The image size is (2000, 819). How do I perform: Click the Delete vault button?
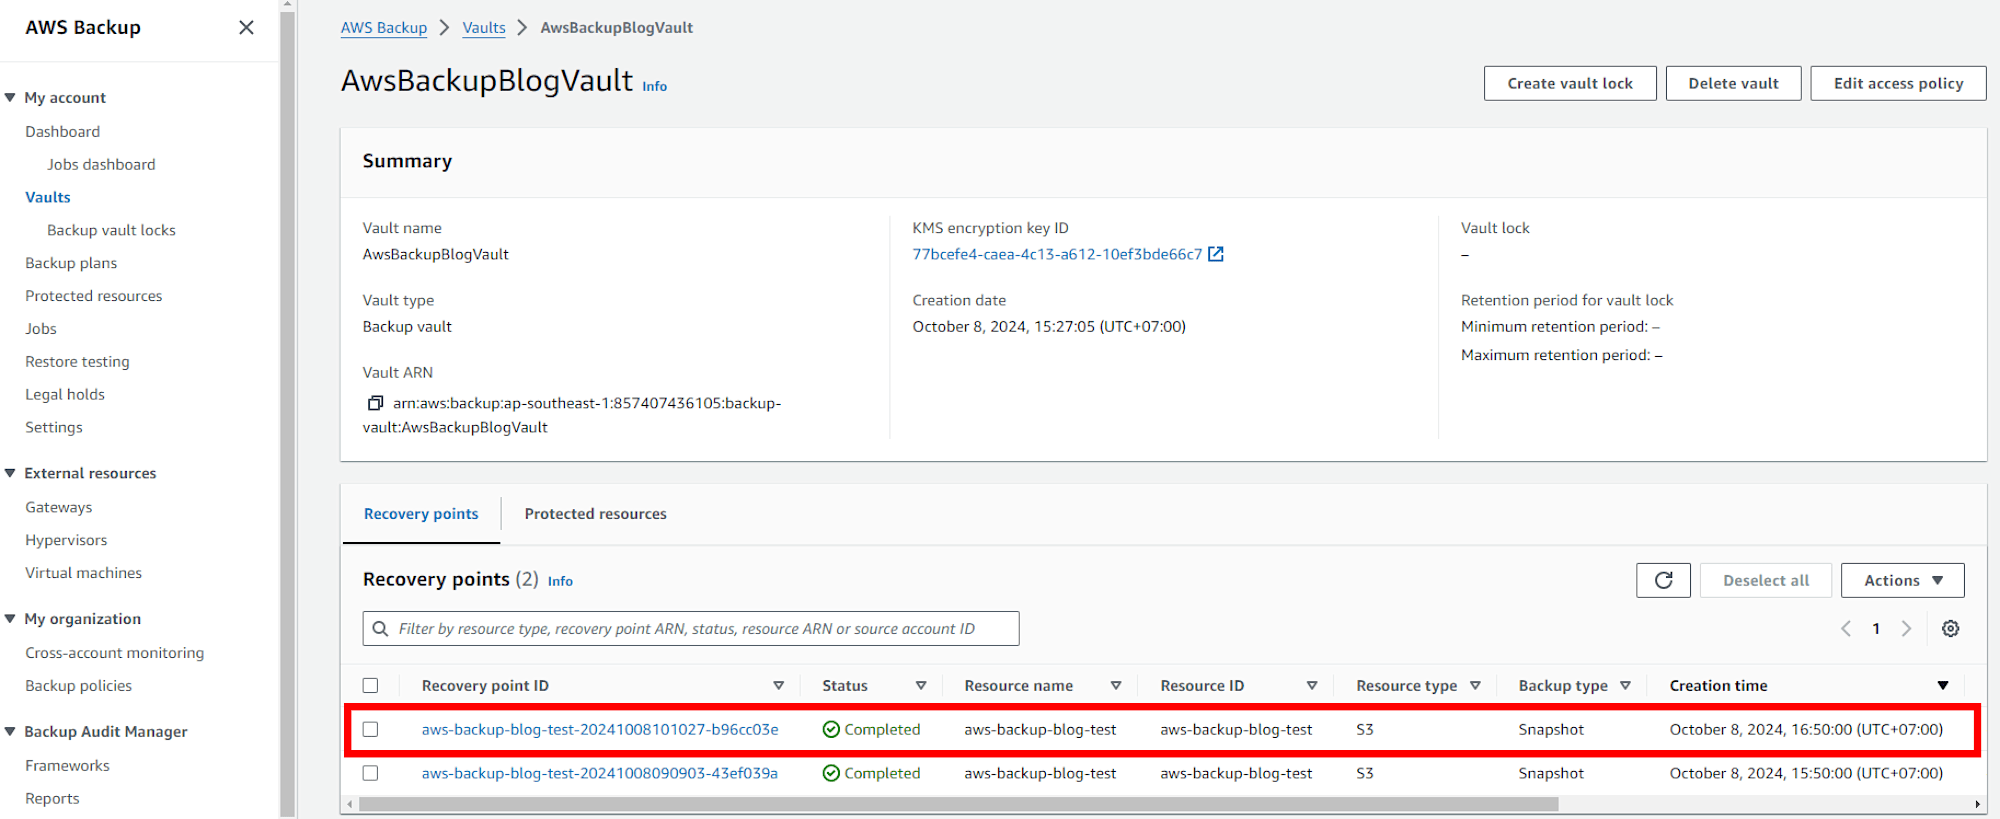(1733, 83)
